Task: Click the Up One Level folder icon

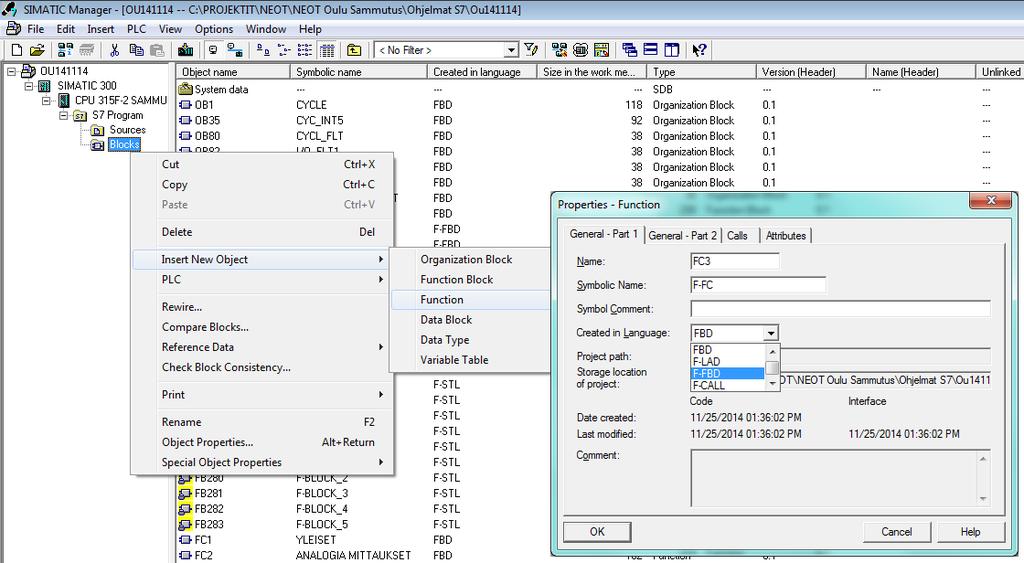Action: tap(354, 50)
